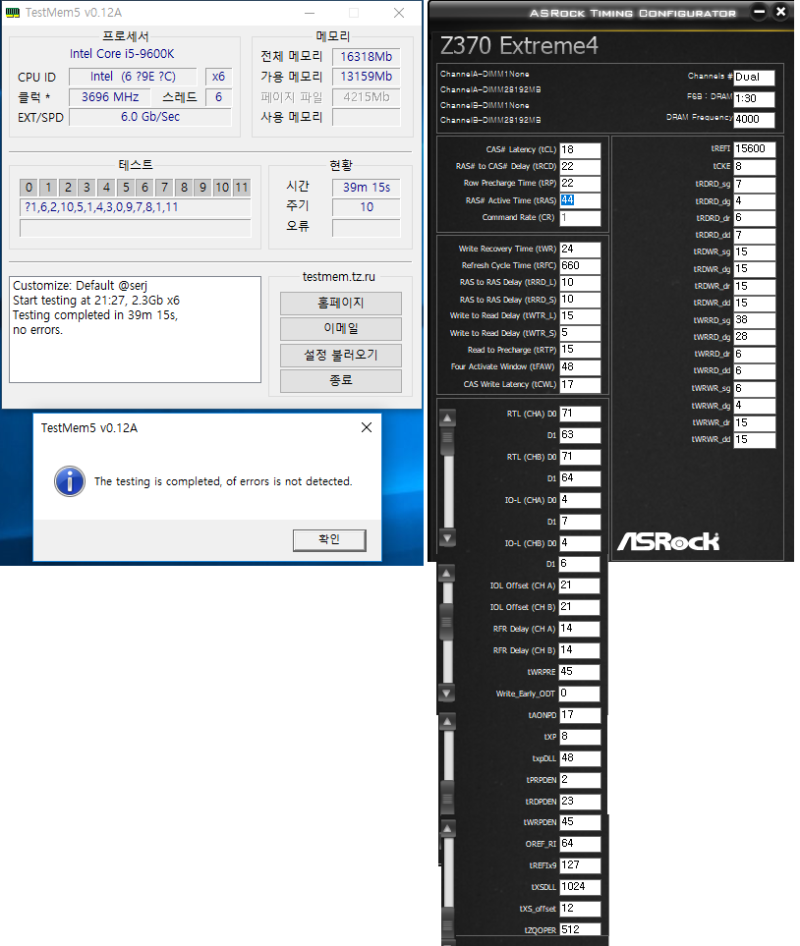Click the Four Activate Window (tFAW) field
The height and width of the screenshot is (946, 800).
[580, 367]
